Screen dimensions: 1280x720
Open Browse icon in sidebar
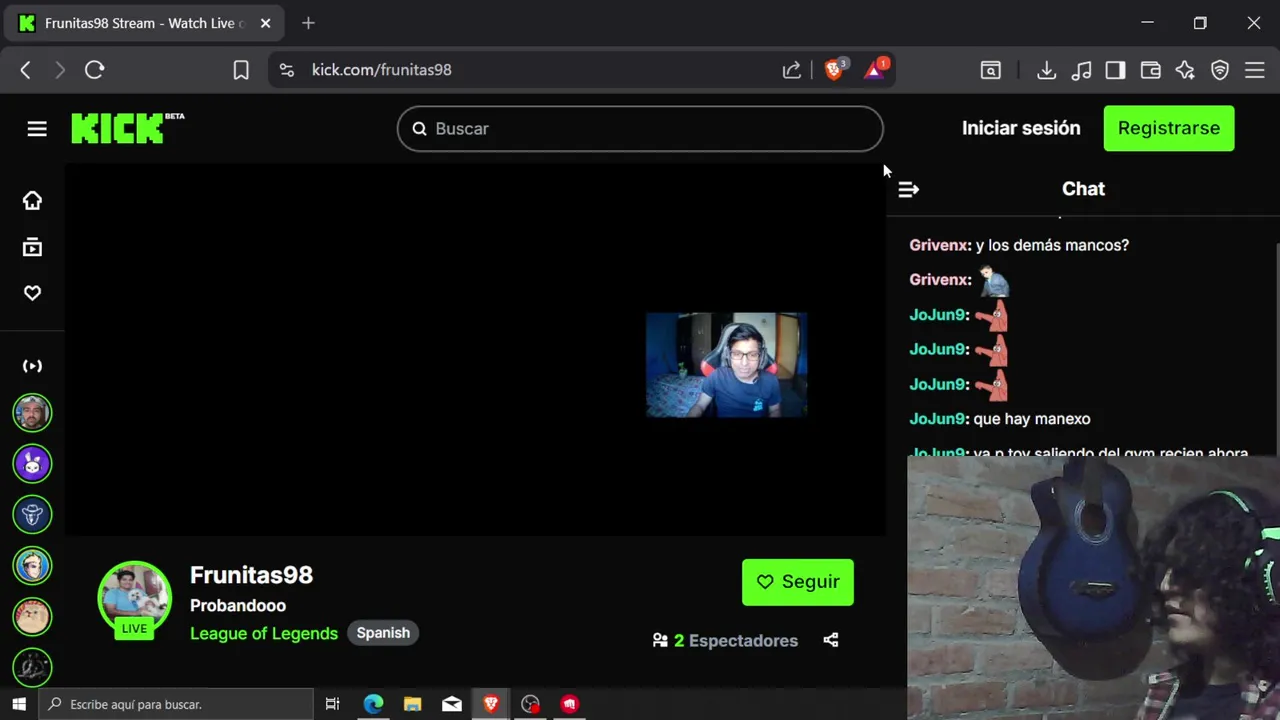pyautogui.click(x=32, y=247)
